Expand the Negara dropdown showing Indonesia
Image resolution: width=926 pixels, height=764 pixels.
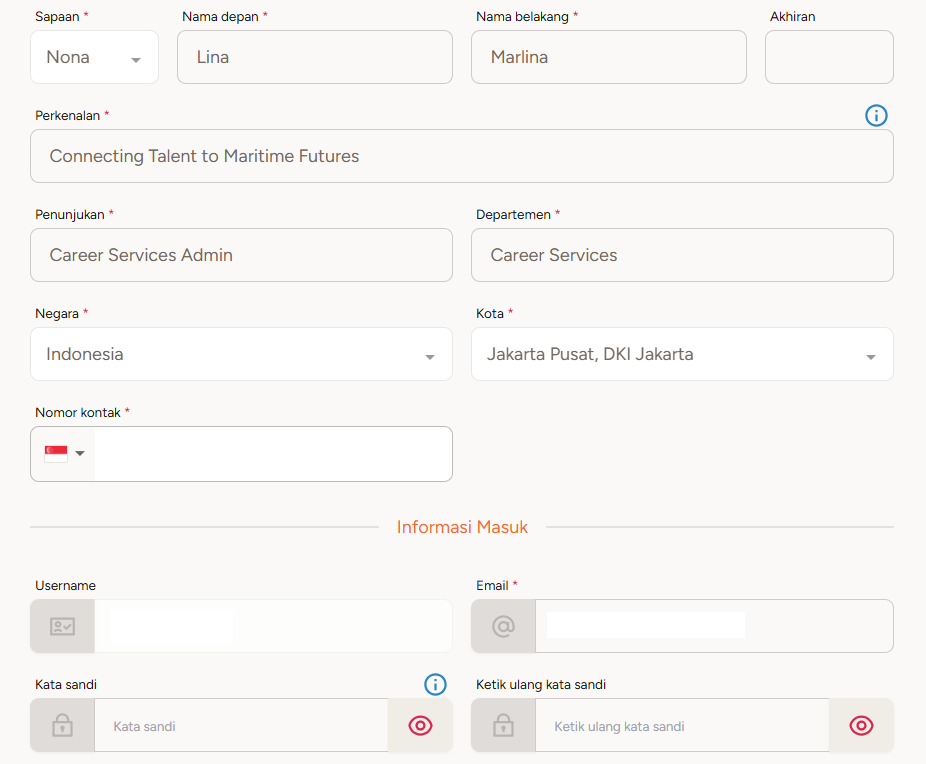tap(240, 355)
